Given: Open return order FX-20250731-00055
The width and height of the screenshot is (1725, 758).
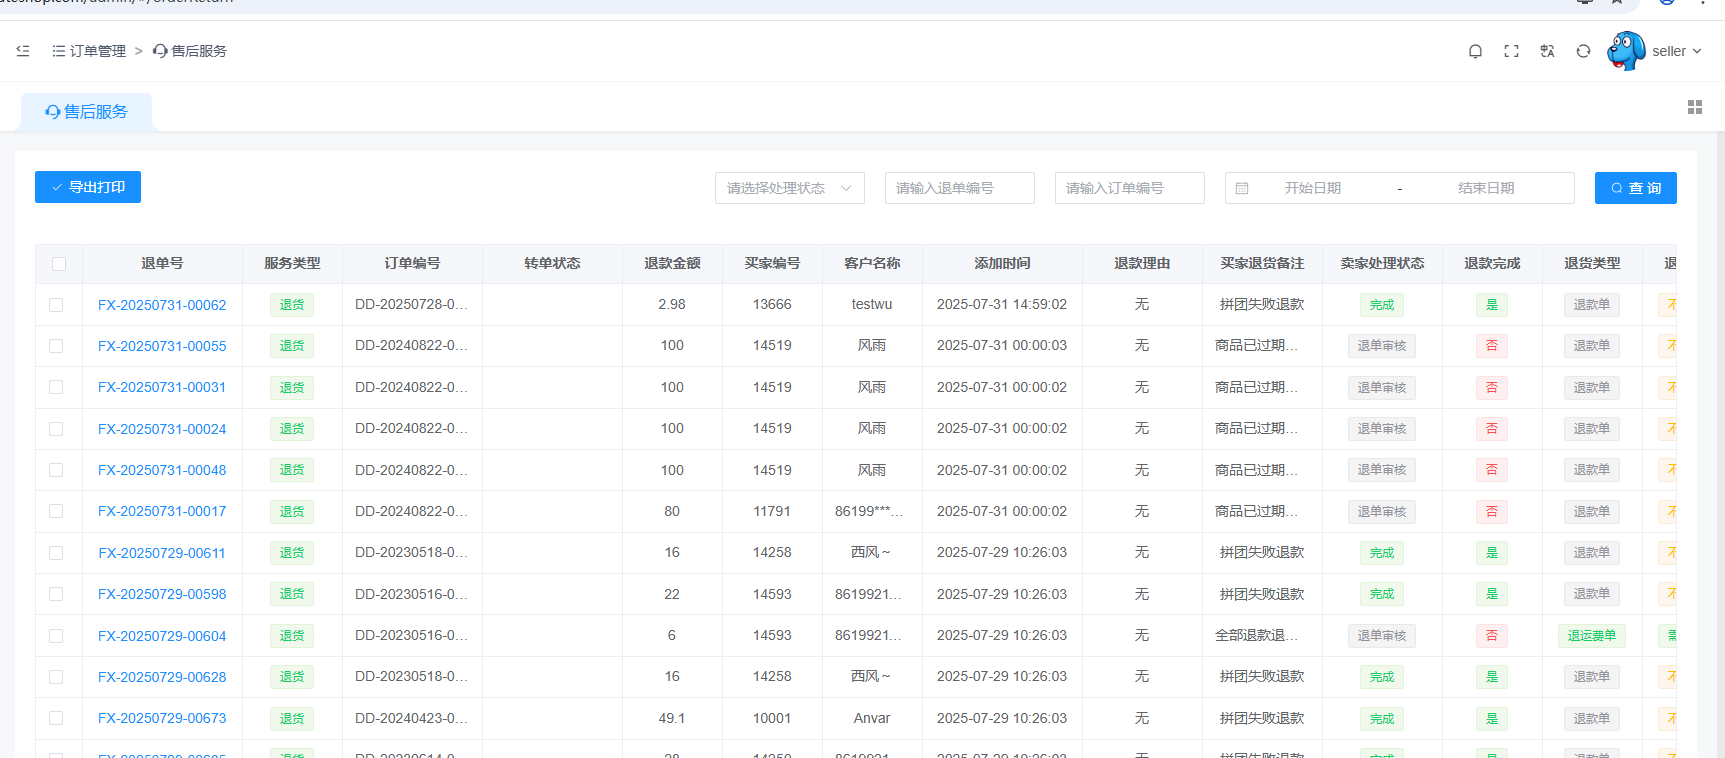Looking at the screenshot, I should pos(162,346).
